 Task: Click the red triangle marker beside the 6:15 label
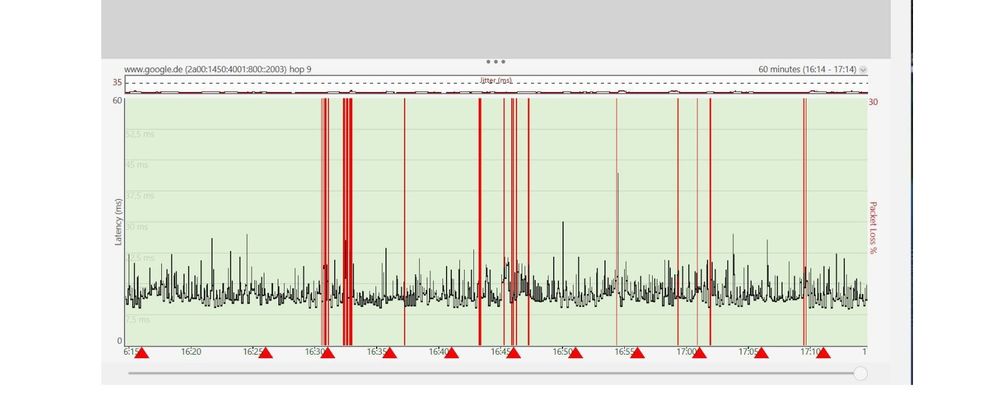point(142,353)
